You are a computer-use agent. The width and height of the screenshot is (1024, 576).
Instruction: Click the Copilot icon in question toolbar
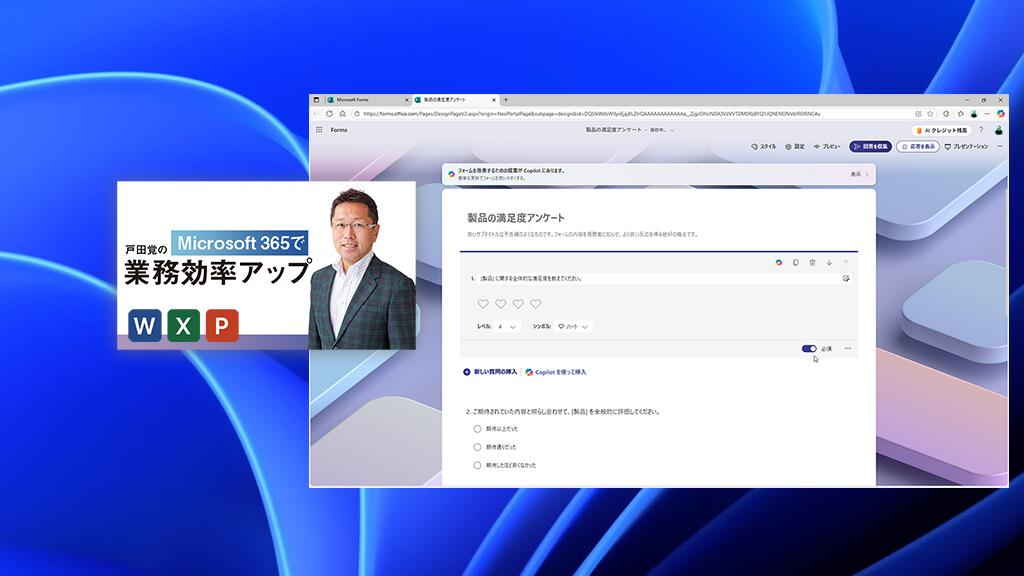778,263
